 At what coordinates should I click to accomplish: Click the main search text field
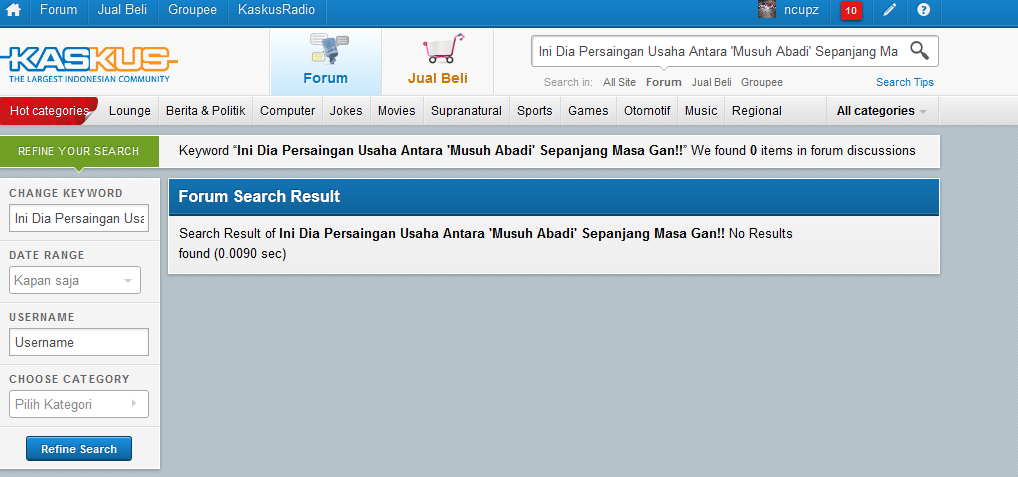(717, 51)
